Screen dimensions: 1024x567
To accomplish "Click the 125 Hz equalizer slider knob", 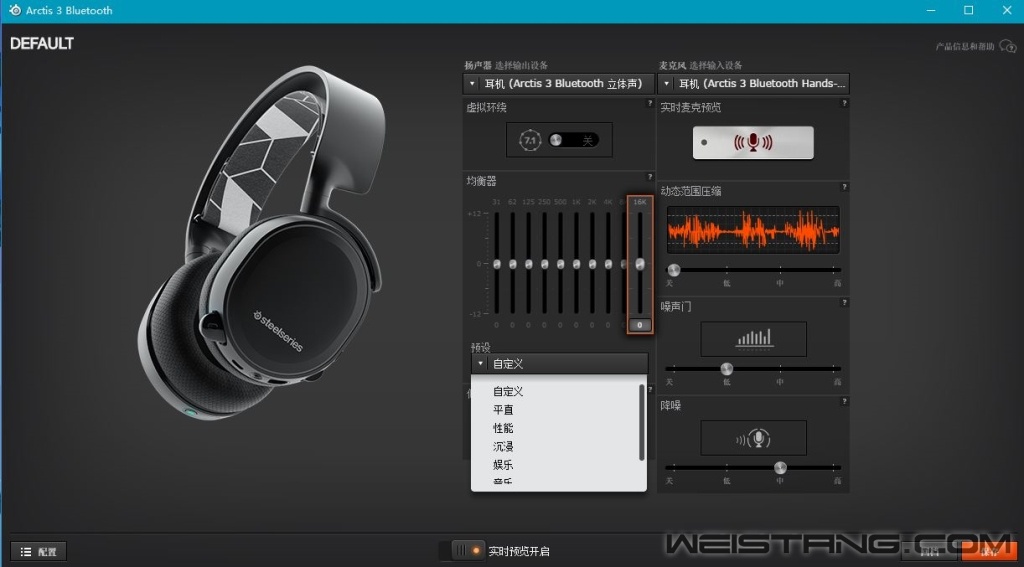I will (528, 264).
